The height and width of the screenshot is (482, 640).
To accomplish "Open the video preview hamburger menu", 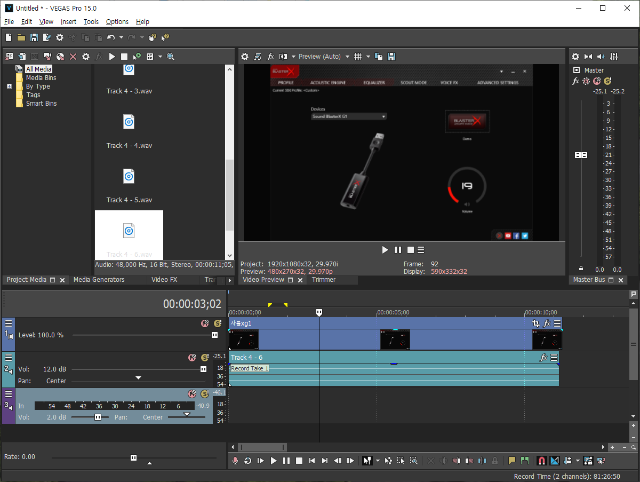I will pyautogui.click(x=421, y=250).
